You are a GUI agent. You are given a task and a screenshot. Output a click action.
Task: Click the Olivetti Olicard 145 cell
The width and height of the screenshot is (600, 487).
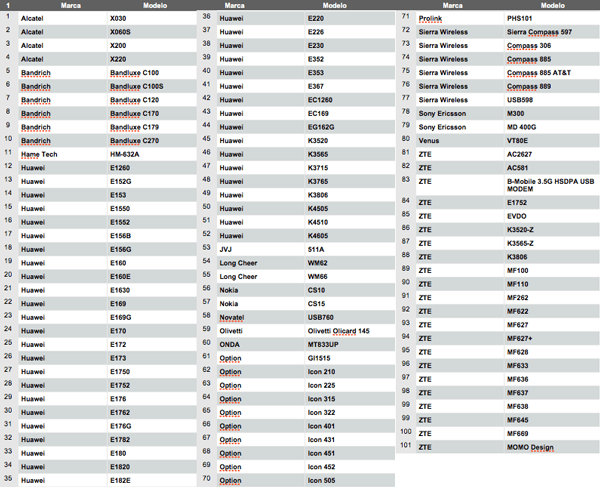350,331
